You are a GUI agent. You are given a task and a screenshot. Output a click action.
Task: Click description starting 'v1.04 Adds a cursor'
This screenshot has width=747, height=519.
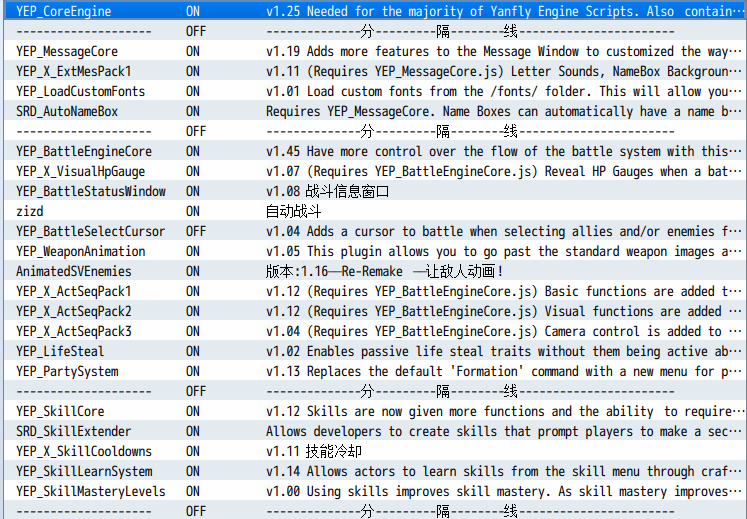[504, 231]
